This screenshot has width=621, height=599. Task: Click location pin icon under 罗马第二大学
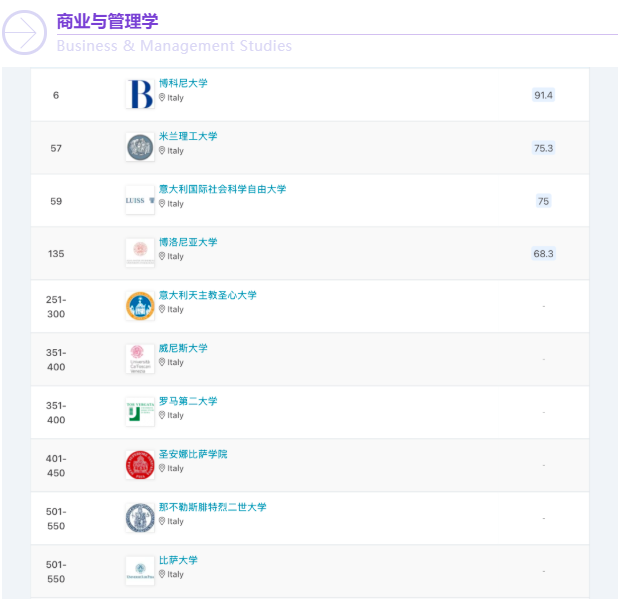[x=162, y=415]
